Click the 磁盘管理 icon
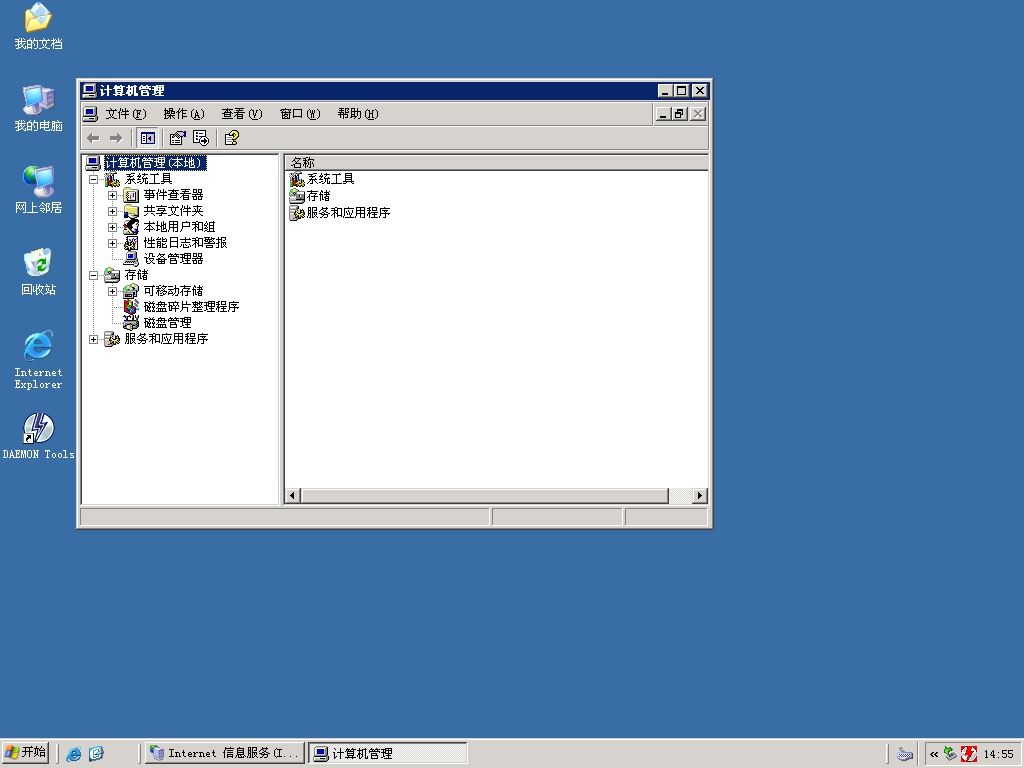This screenshot has height=768, width=1024. 131,323
